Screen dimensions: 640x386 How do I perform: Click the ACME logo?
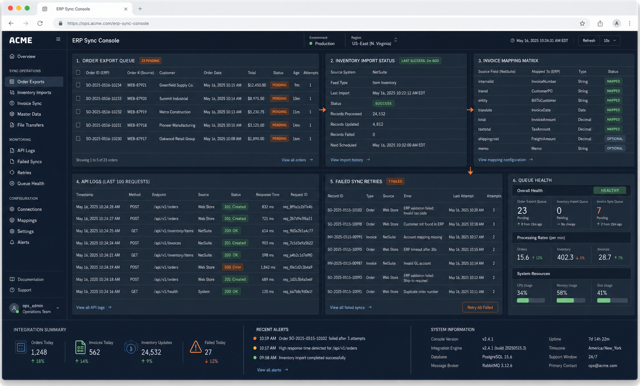click(21, 40)
